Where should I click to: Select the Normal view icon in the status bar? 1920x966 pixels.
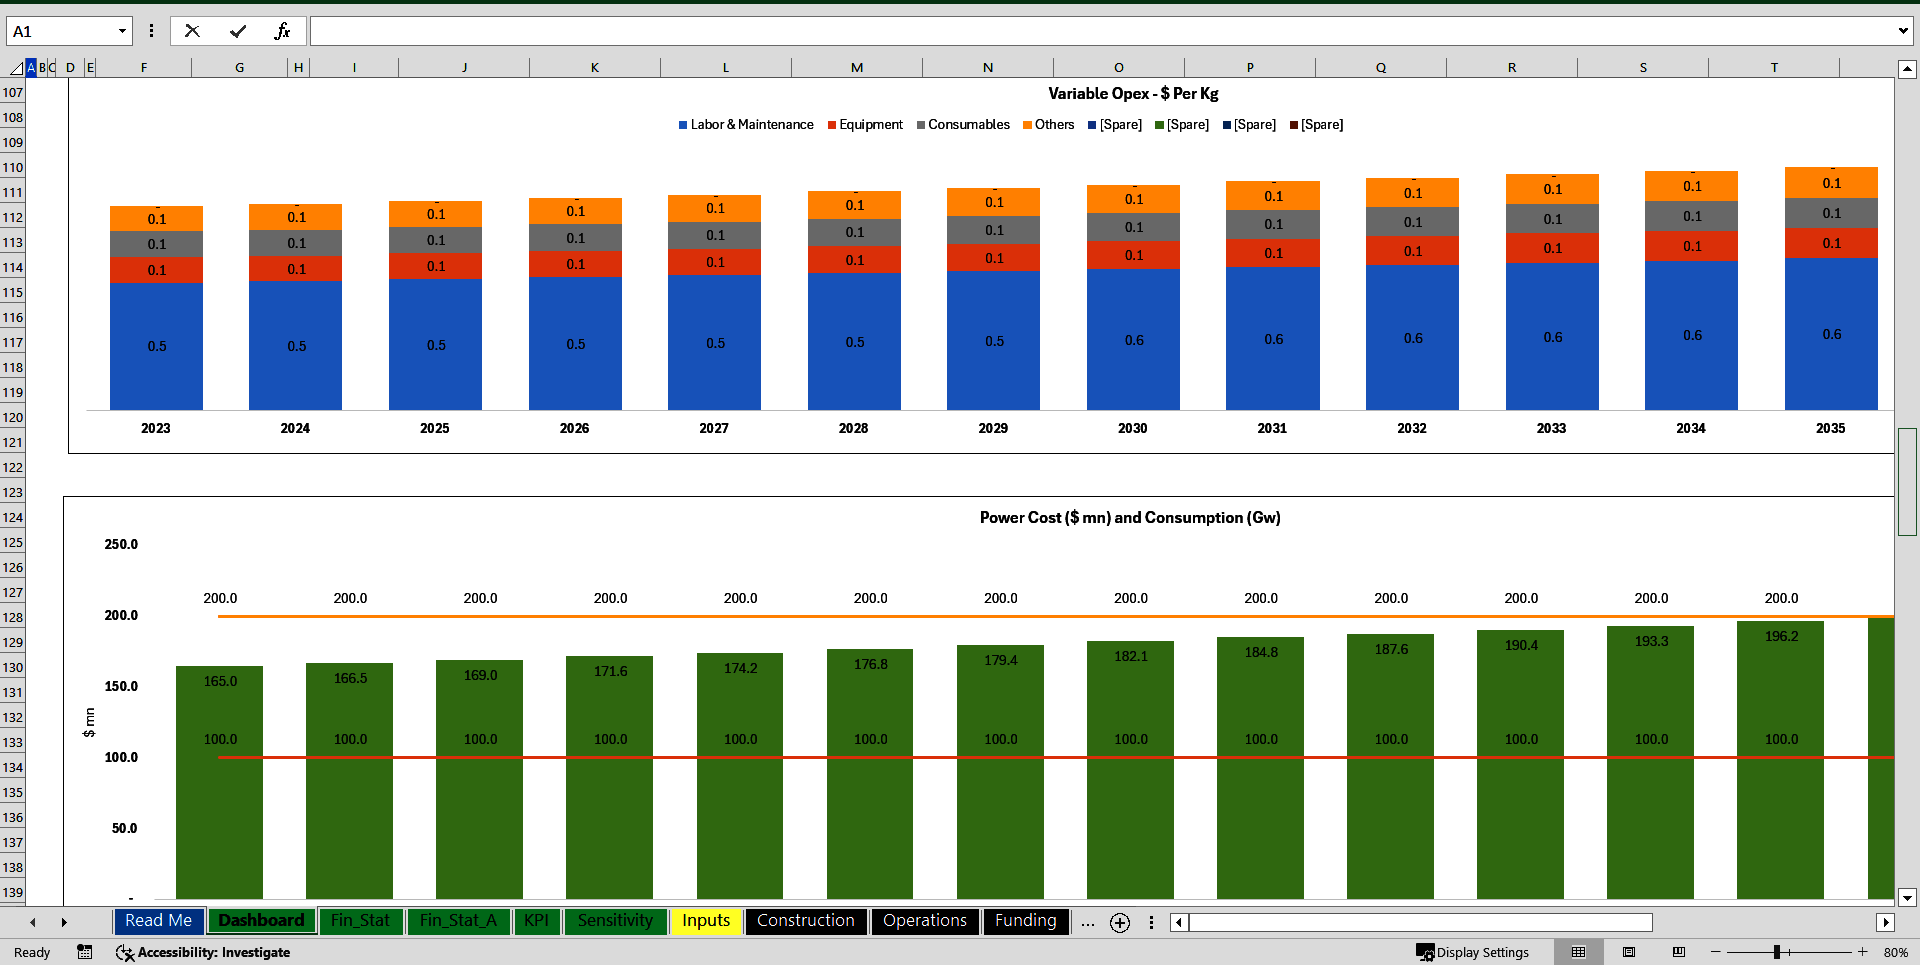[x=1579, y=952]
